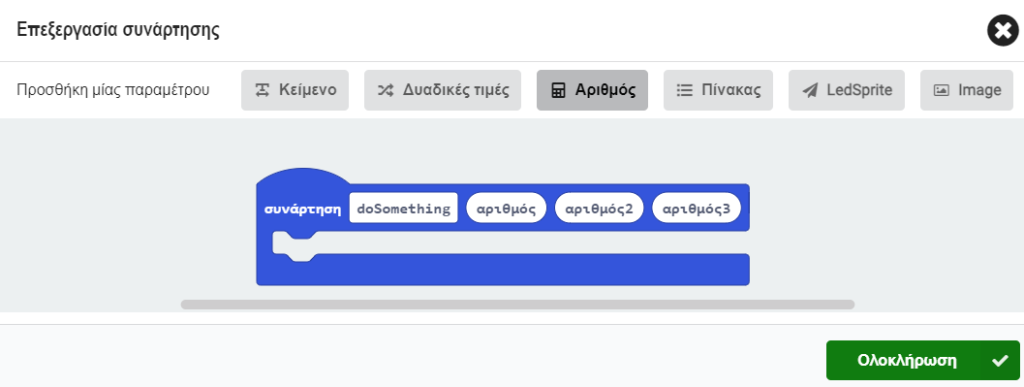Add an Image parameter
This screenshot has width=1024, height=387.
tap(967, 90)
